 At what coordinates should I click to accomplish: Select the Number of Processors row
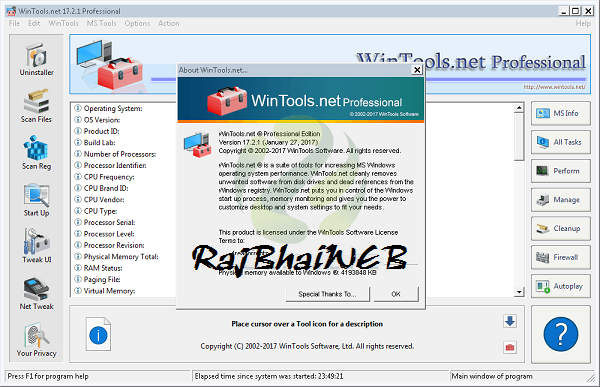tap(115, 154)
